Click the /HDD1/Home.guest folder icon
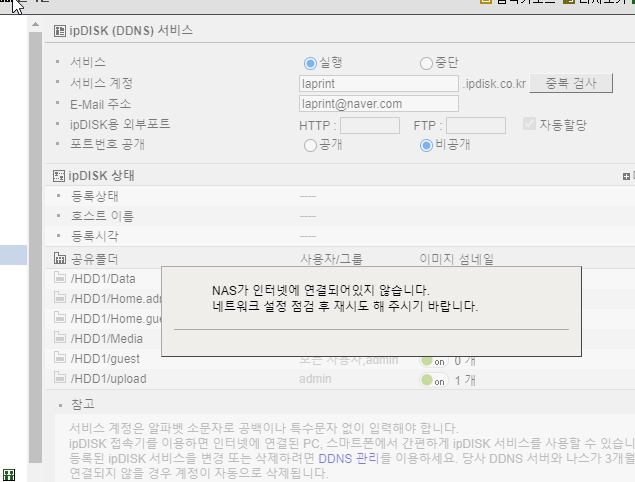 pos(60,318)
